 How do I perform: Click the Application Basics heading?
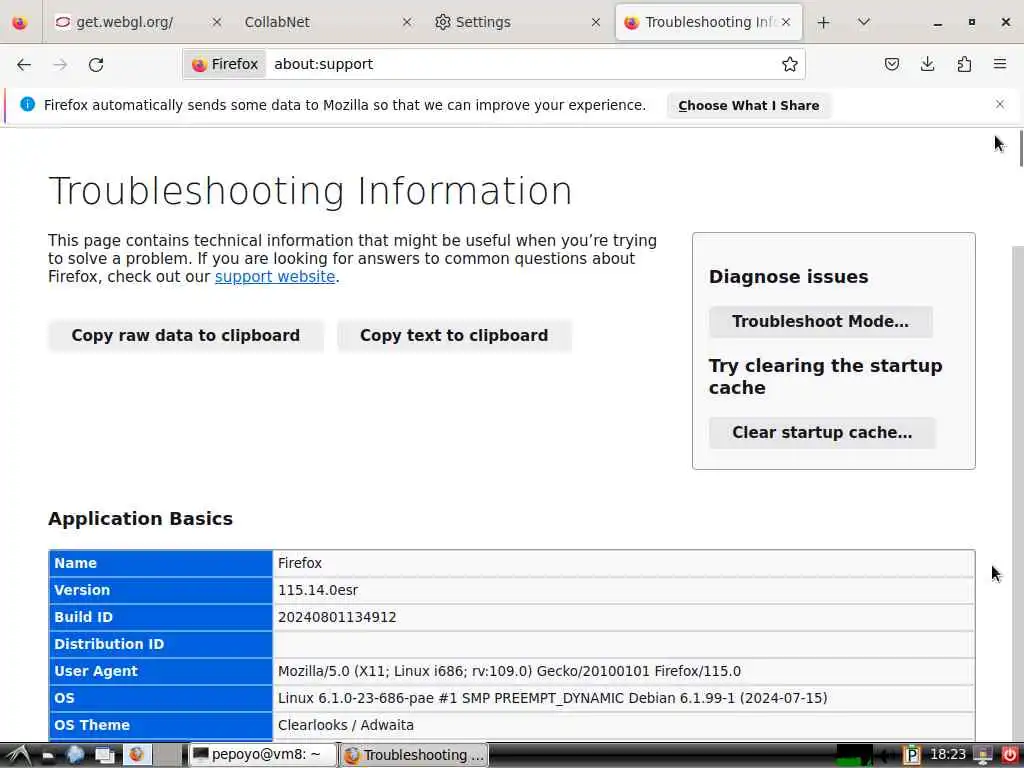pyautogui.click(x=140, y=519)
